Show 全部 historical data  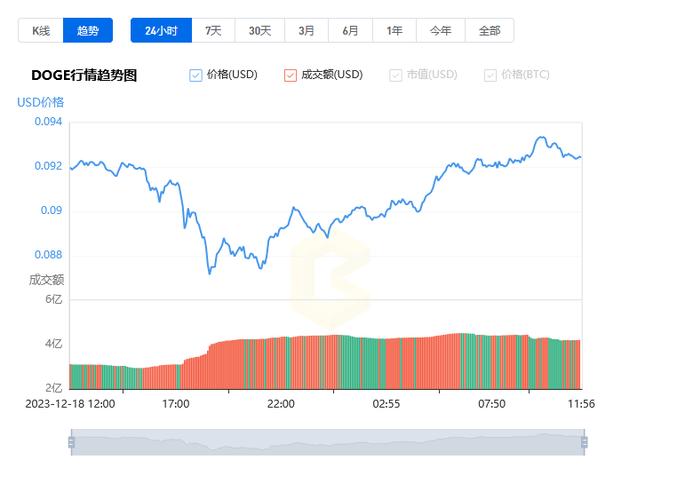[x=489, y=31]
